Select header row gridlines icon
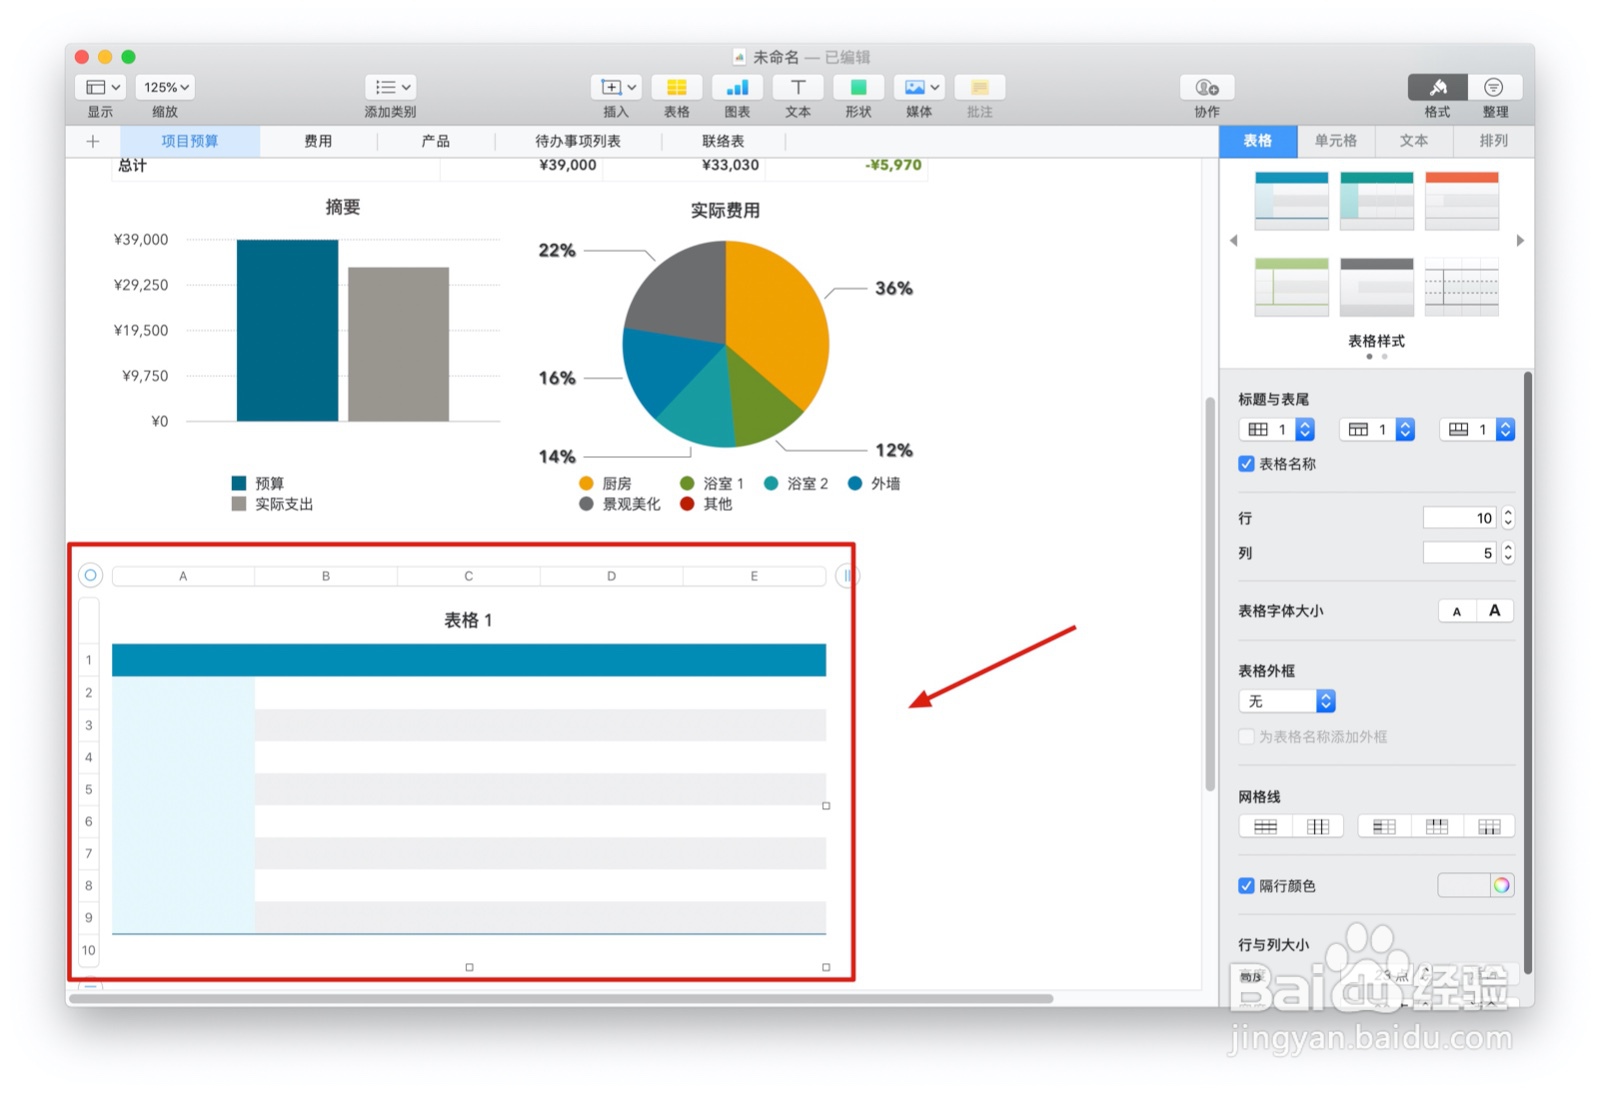Viewport: 1600px width, 1093px height. click(x=1437, y=826)
